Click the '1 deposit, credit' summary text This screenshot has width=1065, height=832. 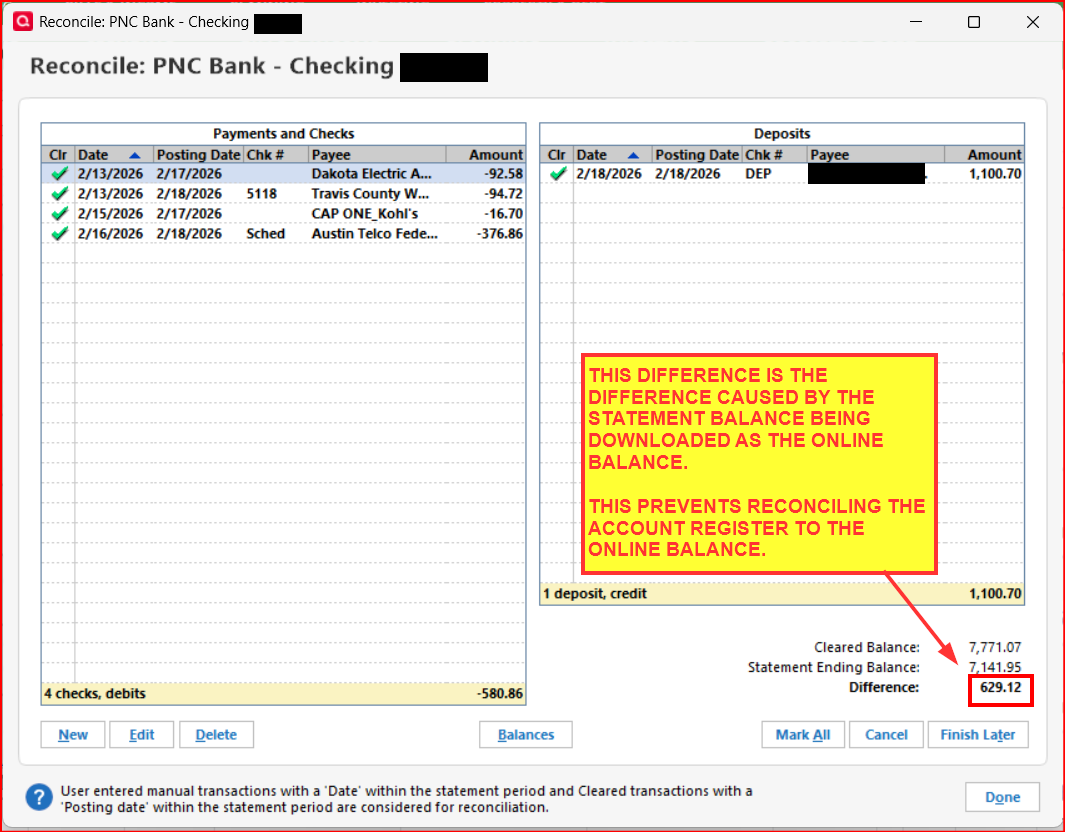(x=595, y=594)
